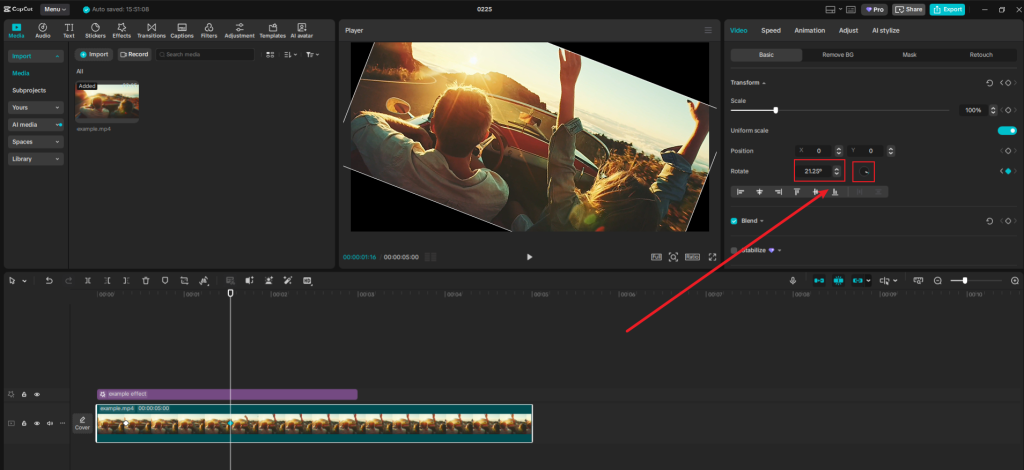The height and width of the screenshot is (470, 1024).
Task: Turn off the Uniform scale switch
Action: tap(1007, 131)
